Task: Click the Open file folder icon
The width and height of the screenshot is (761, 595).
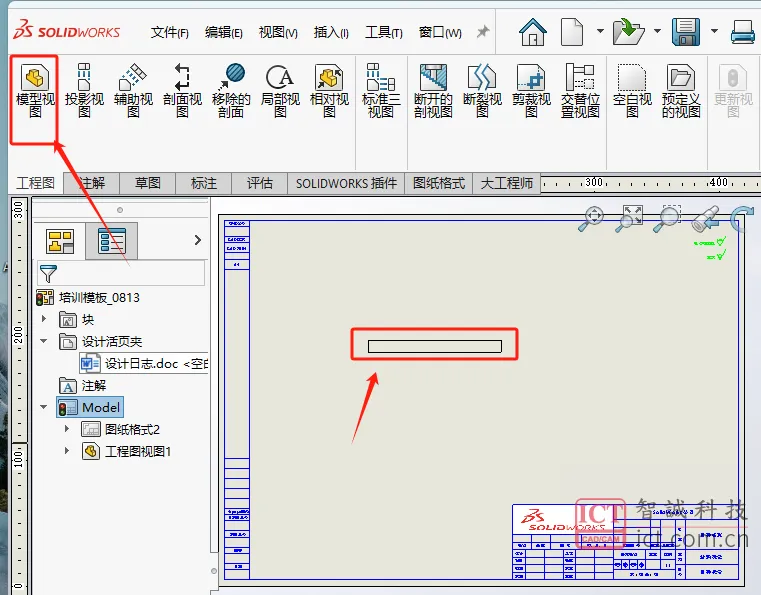Action: pos(628,32)
